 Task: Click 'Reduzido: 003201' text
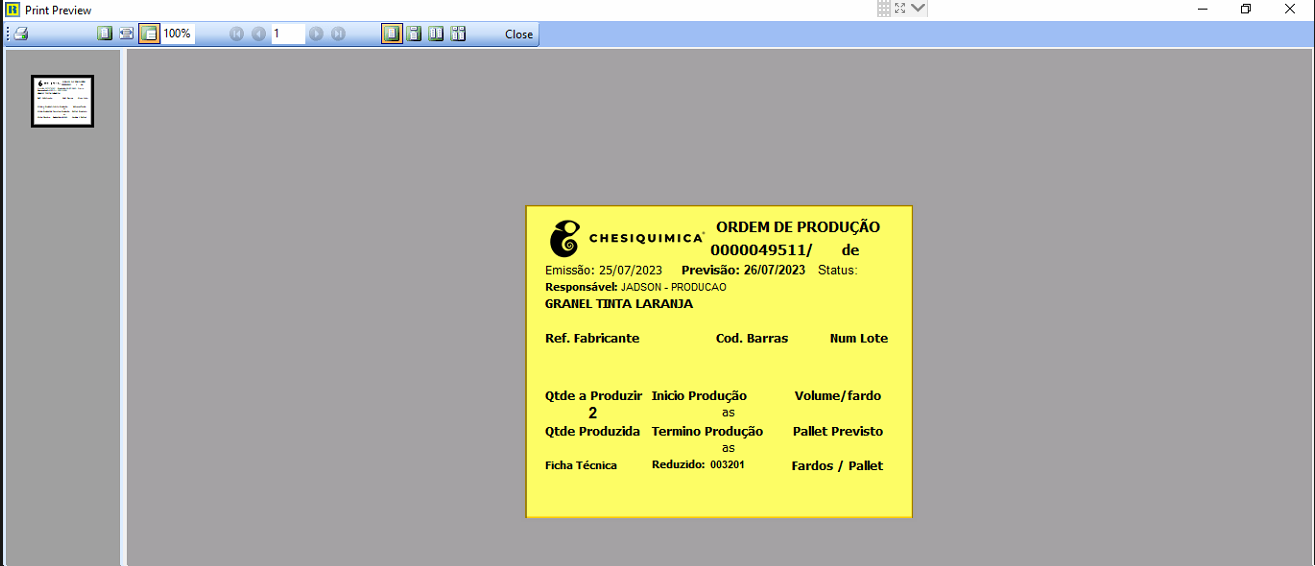click(x=698, y=464)
